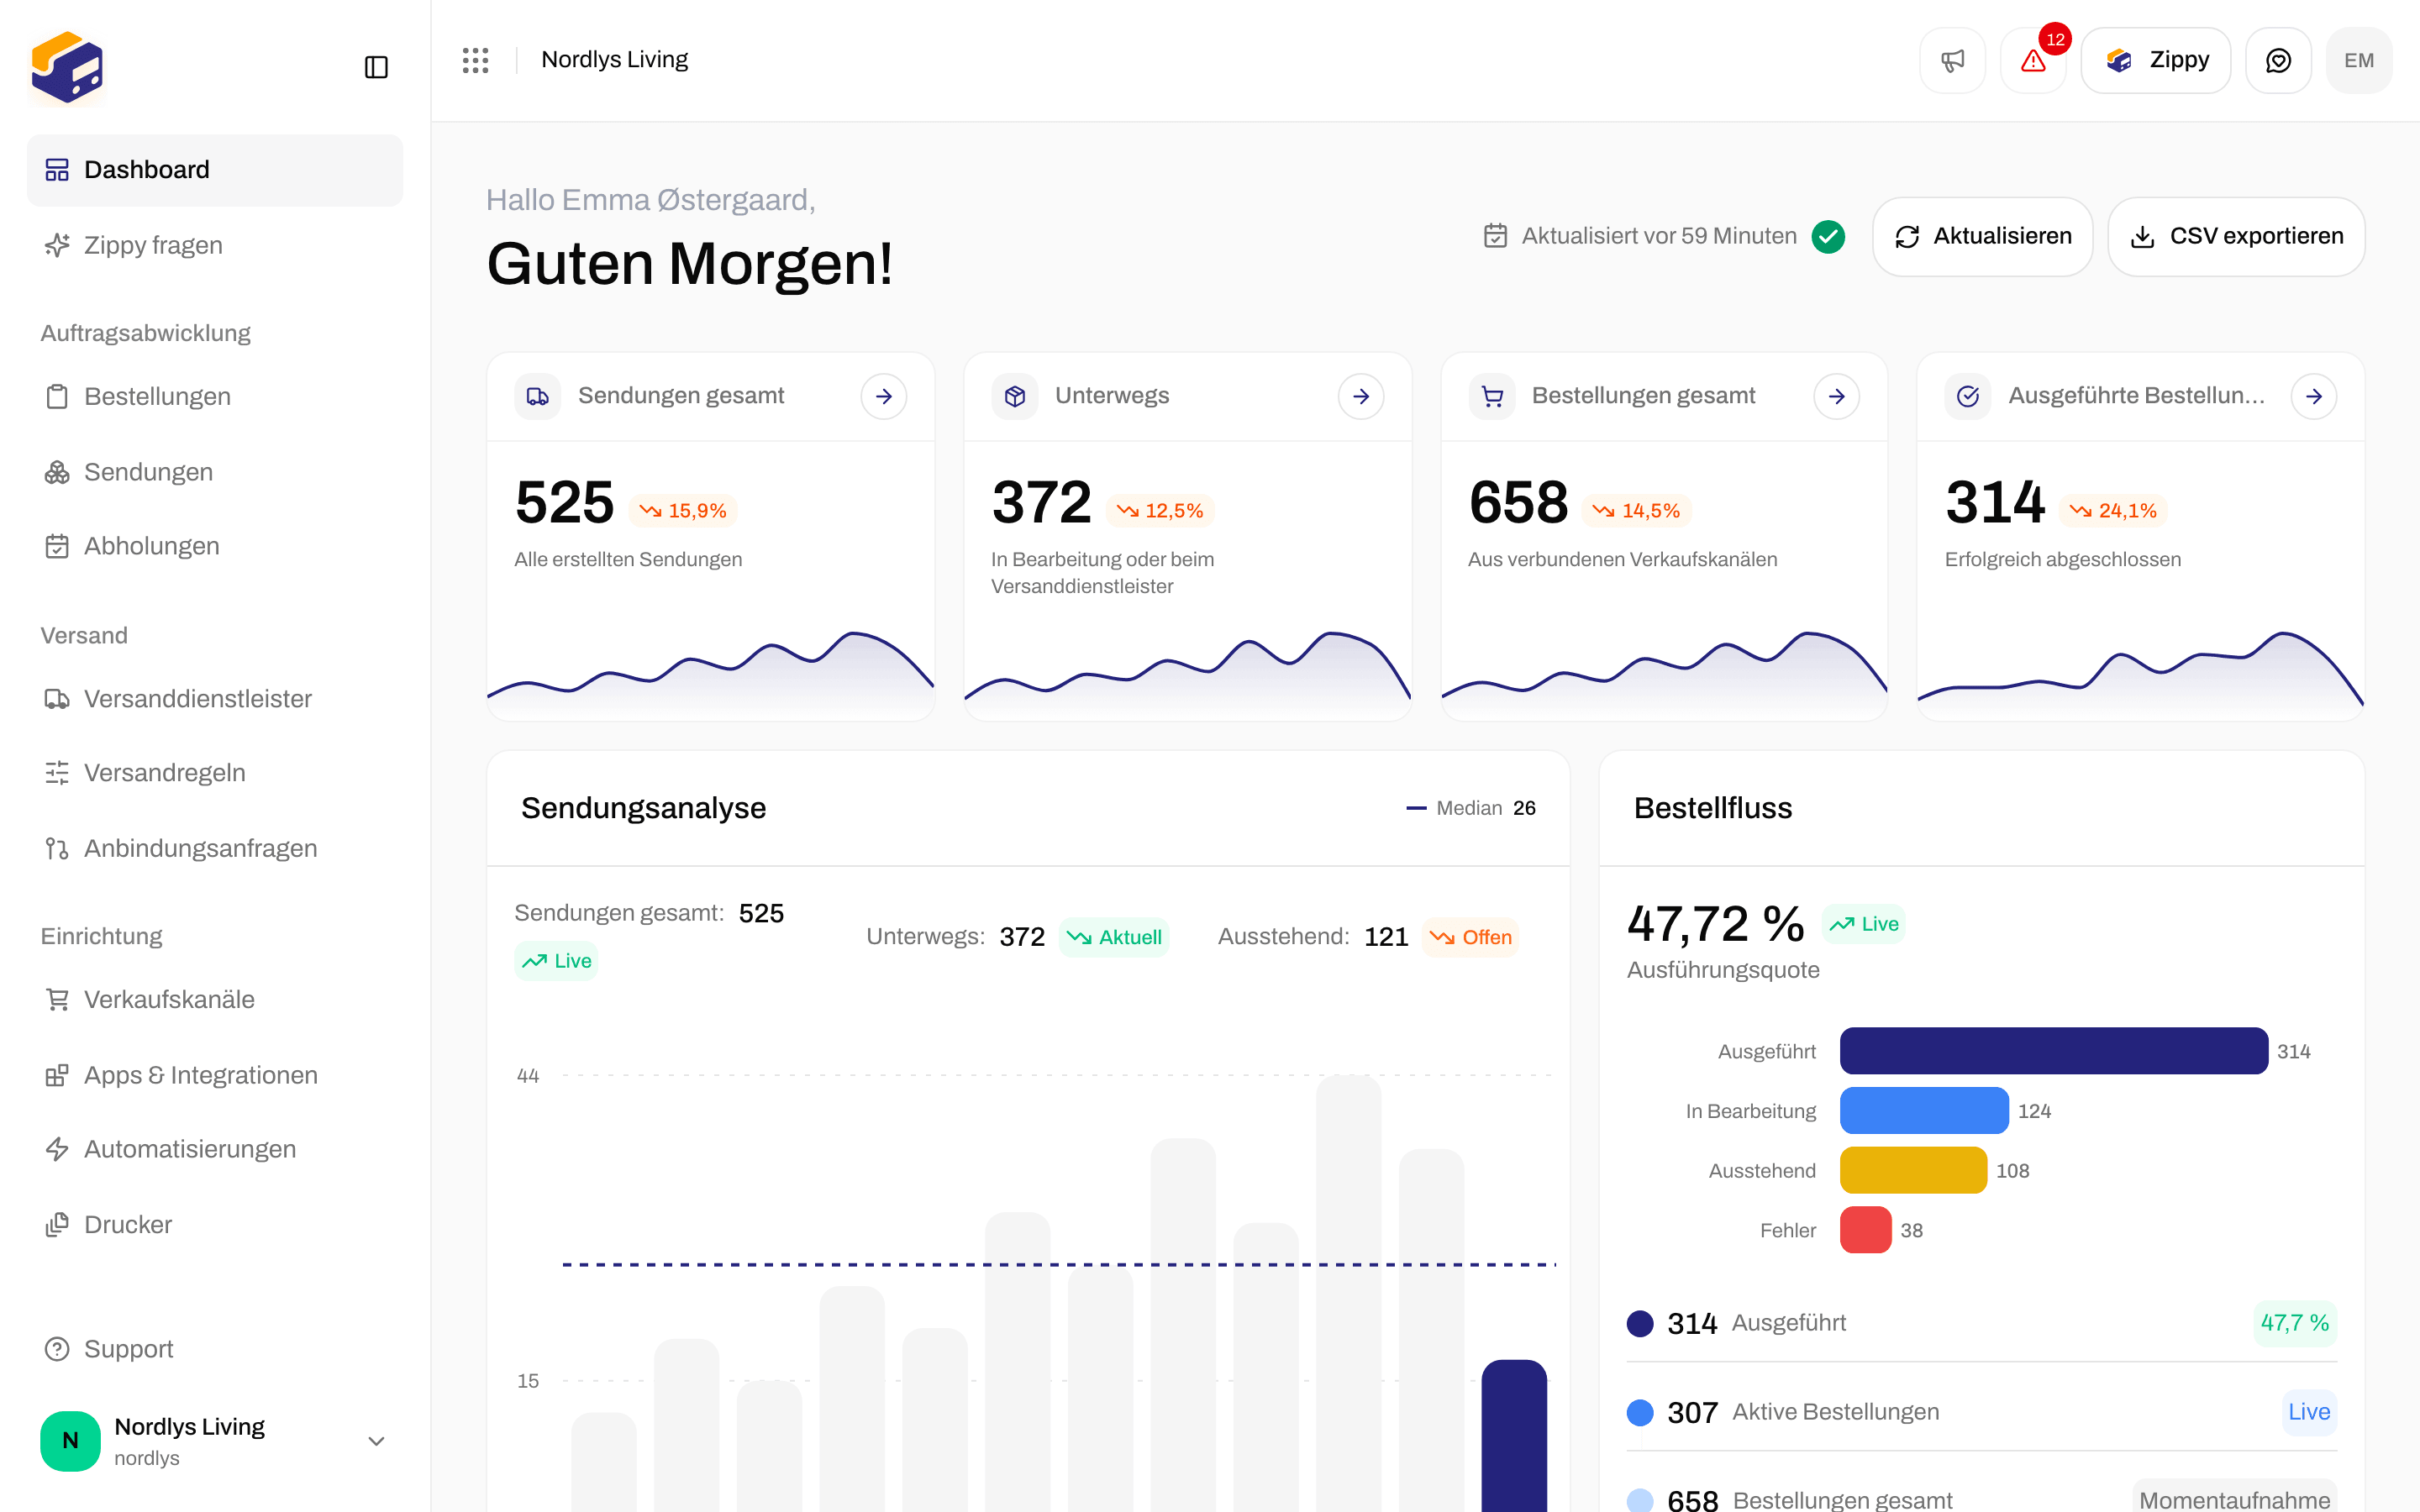
Task: Click Live badge in Aktive Bestellungen row
Action: (x=2309, y=1412)
